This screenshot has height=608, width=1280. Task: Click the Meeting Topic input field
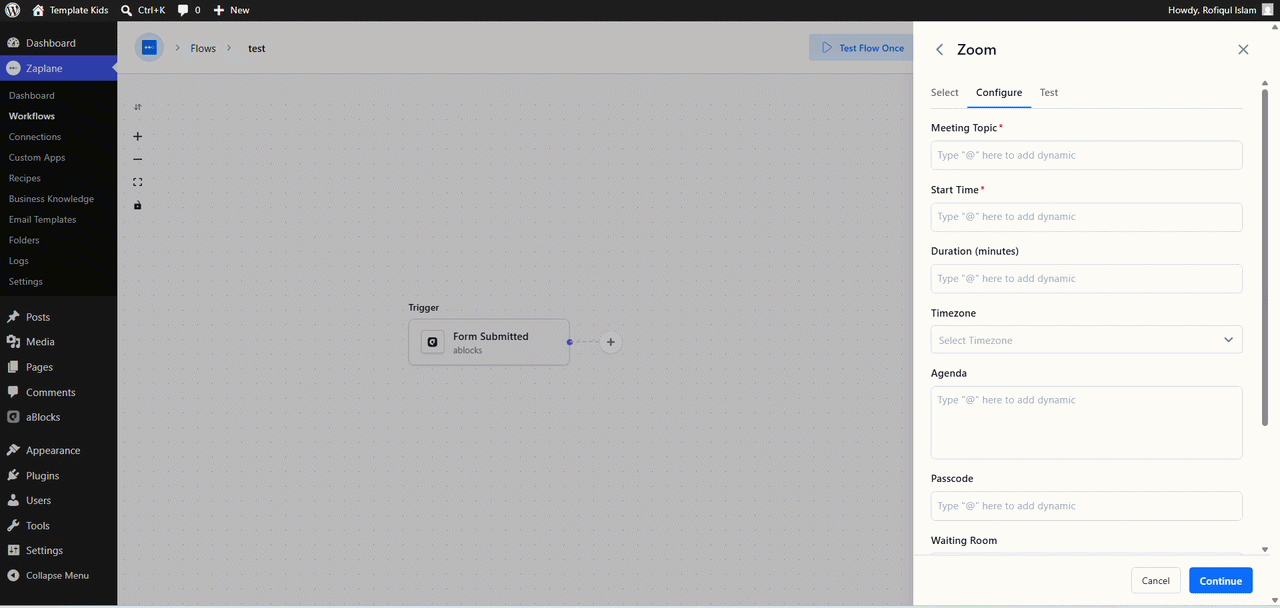coord(1086,155)
